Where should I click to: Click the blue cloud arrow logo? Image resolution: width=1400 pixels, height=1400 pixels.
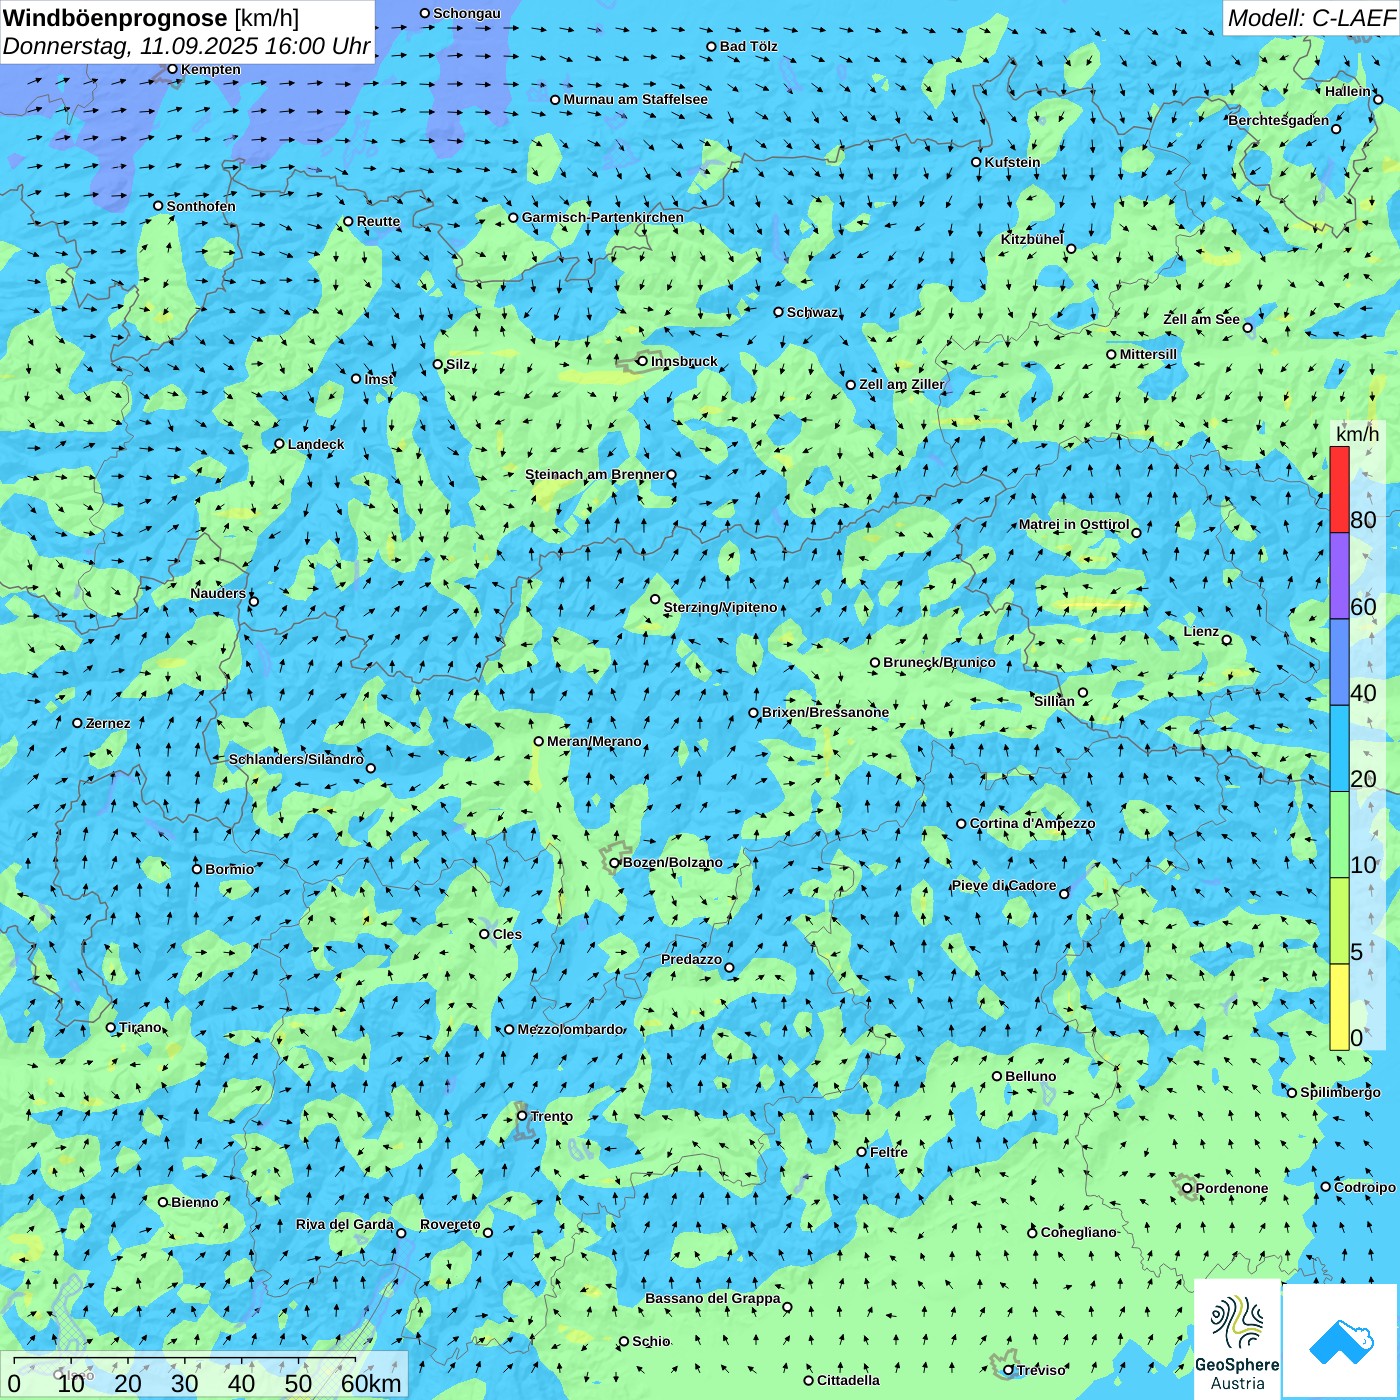tap(1341, 1342)
